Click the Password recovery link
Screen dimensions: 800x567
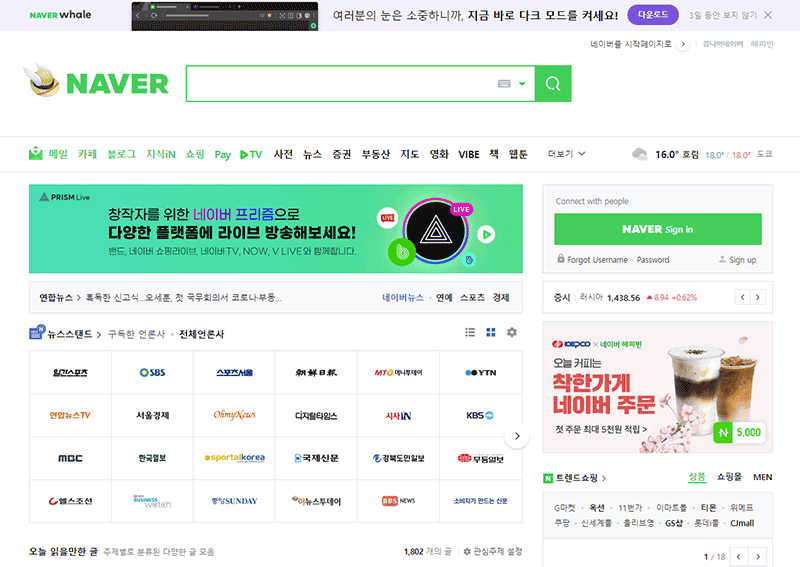653,260
